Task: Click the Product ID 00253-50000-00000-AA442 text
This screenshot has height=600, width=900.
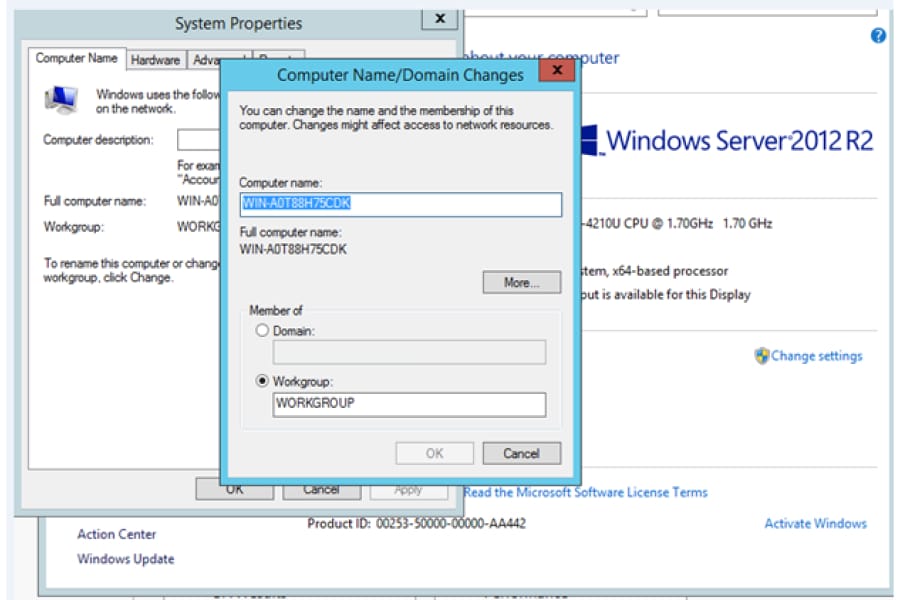Action: (416, 523)
